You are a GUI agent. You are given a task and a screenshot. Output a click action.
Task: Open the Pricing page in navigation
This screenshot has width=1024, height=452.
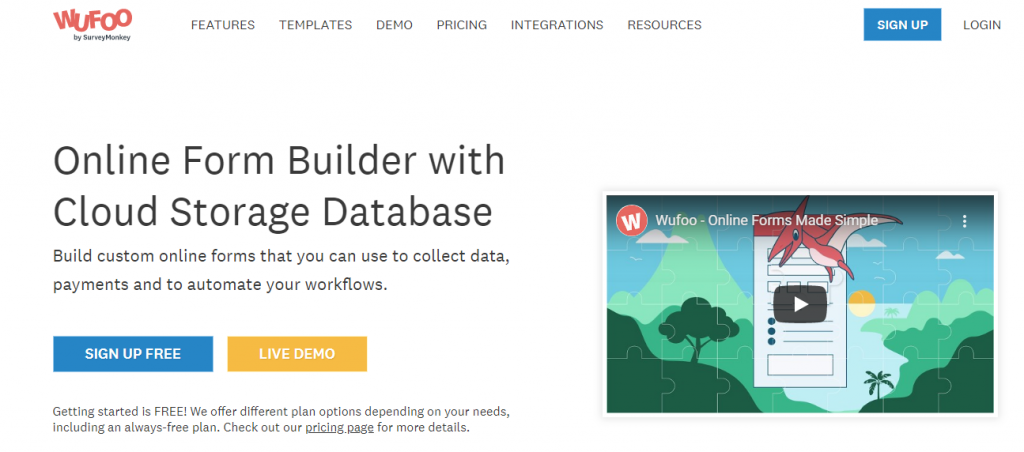462,25
